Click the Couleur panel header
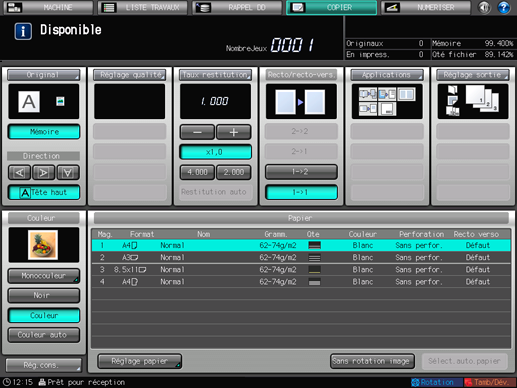The width and height of the screenshot is (517, 388). pos(44,218)
